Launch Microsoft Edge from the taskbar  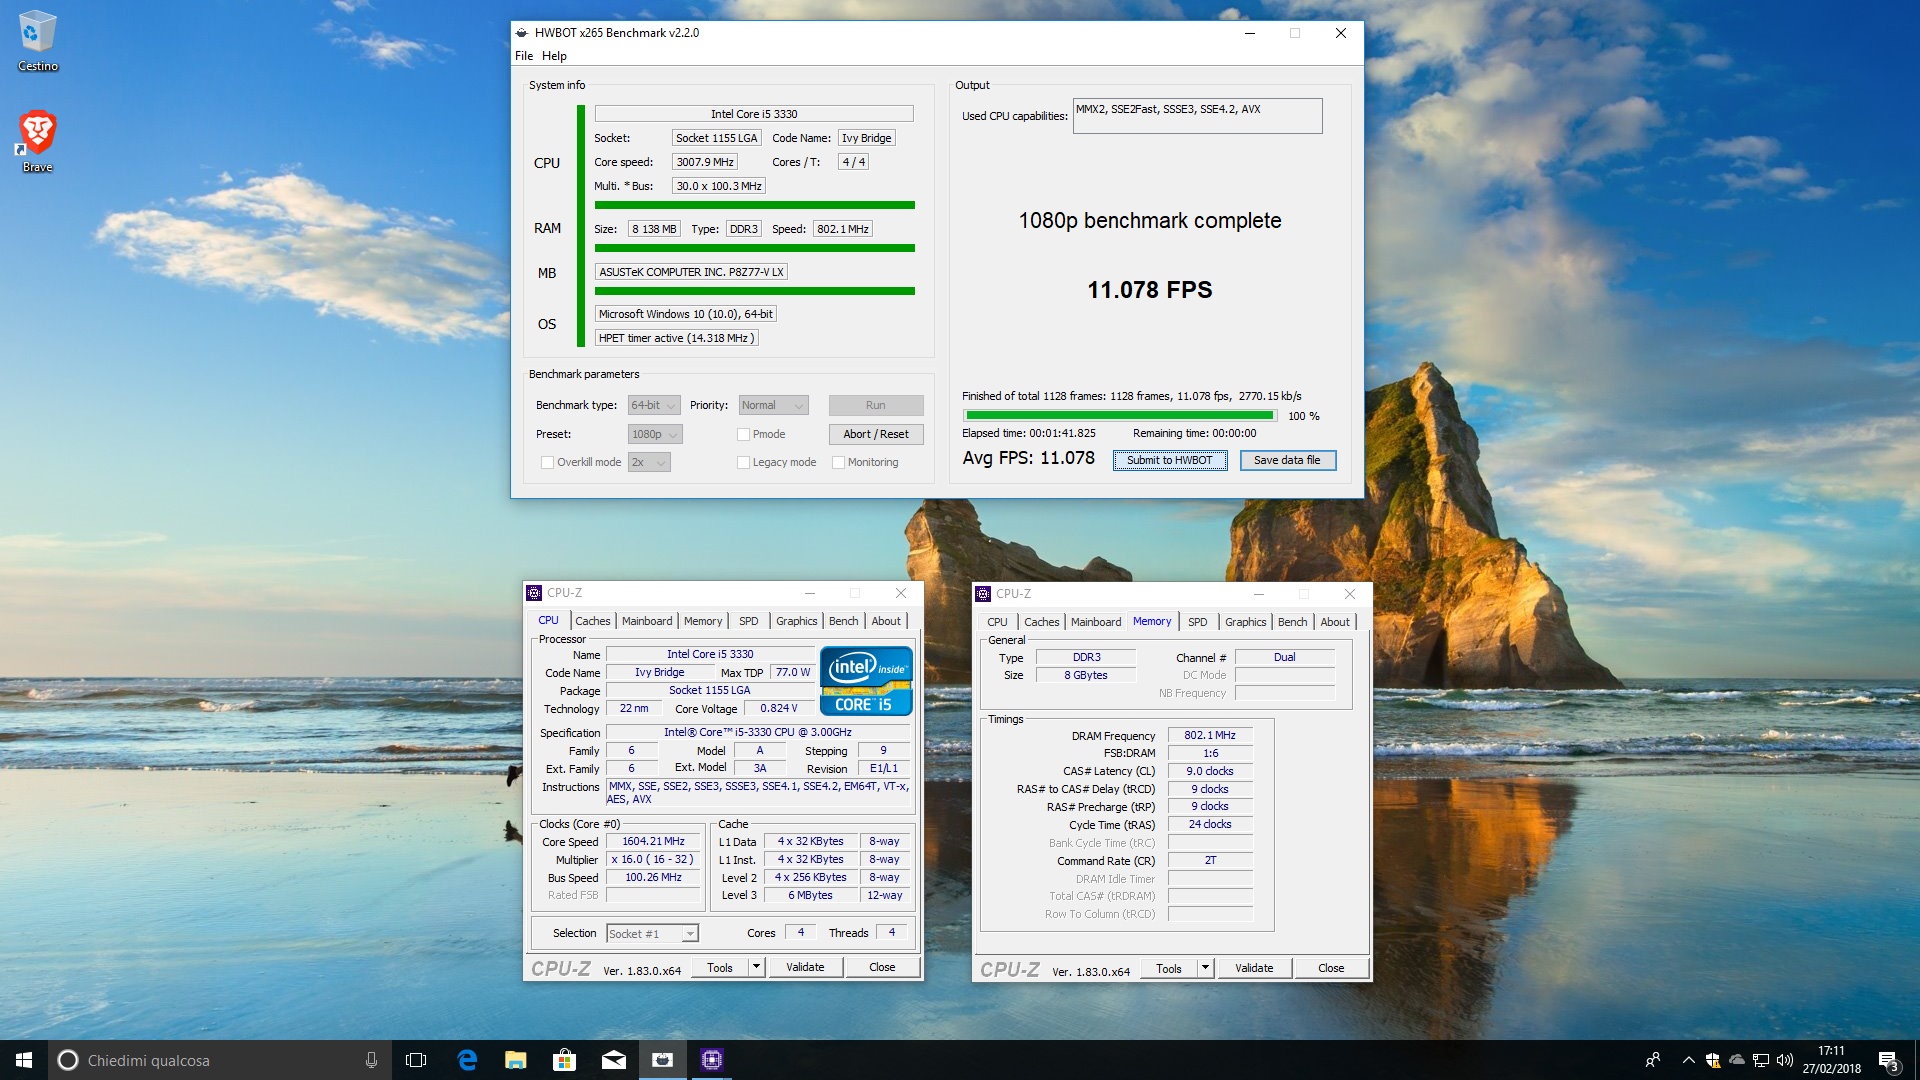[467, 1060]
